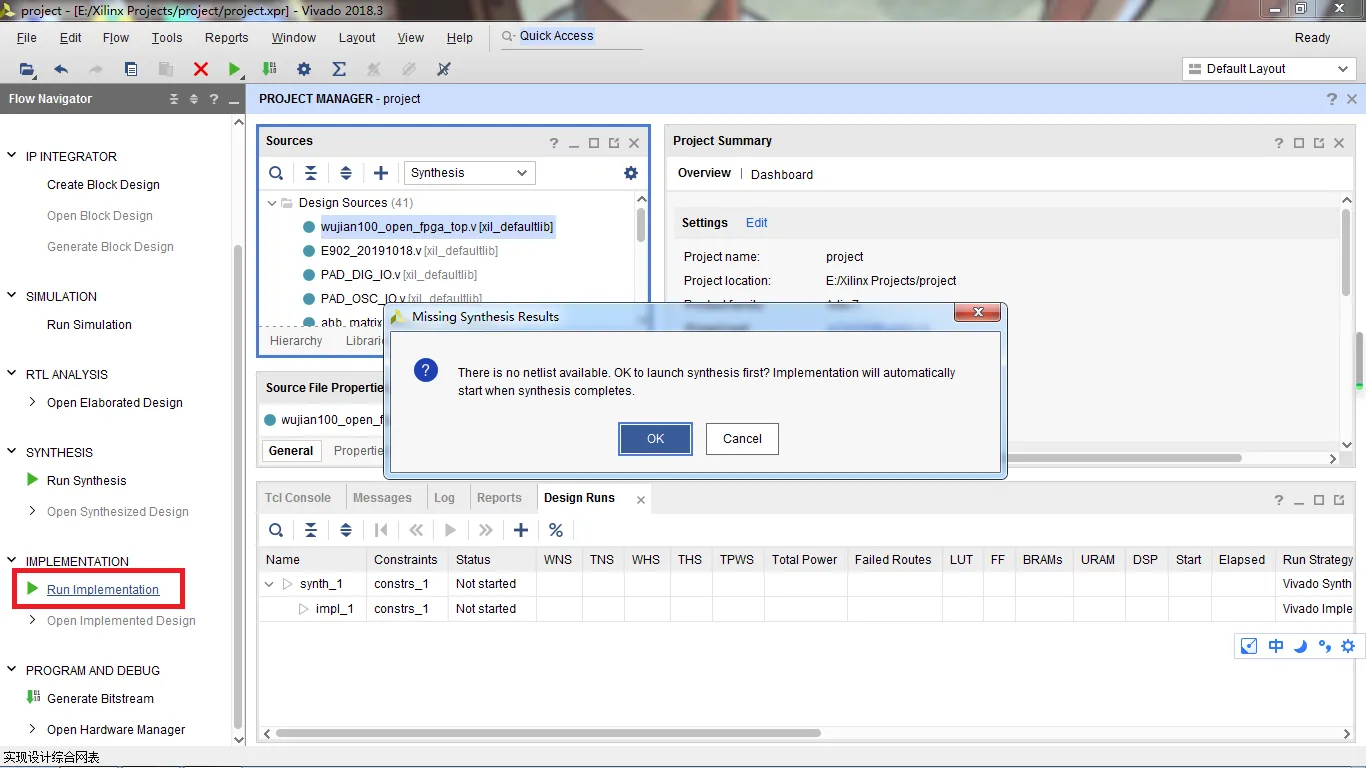1366x768 pixels.
Task: Maximize the Sources panel
Action: pyautogui.click(x=594, y=143)
